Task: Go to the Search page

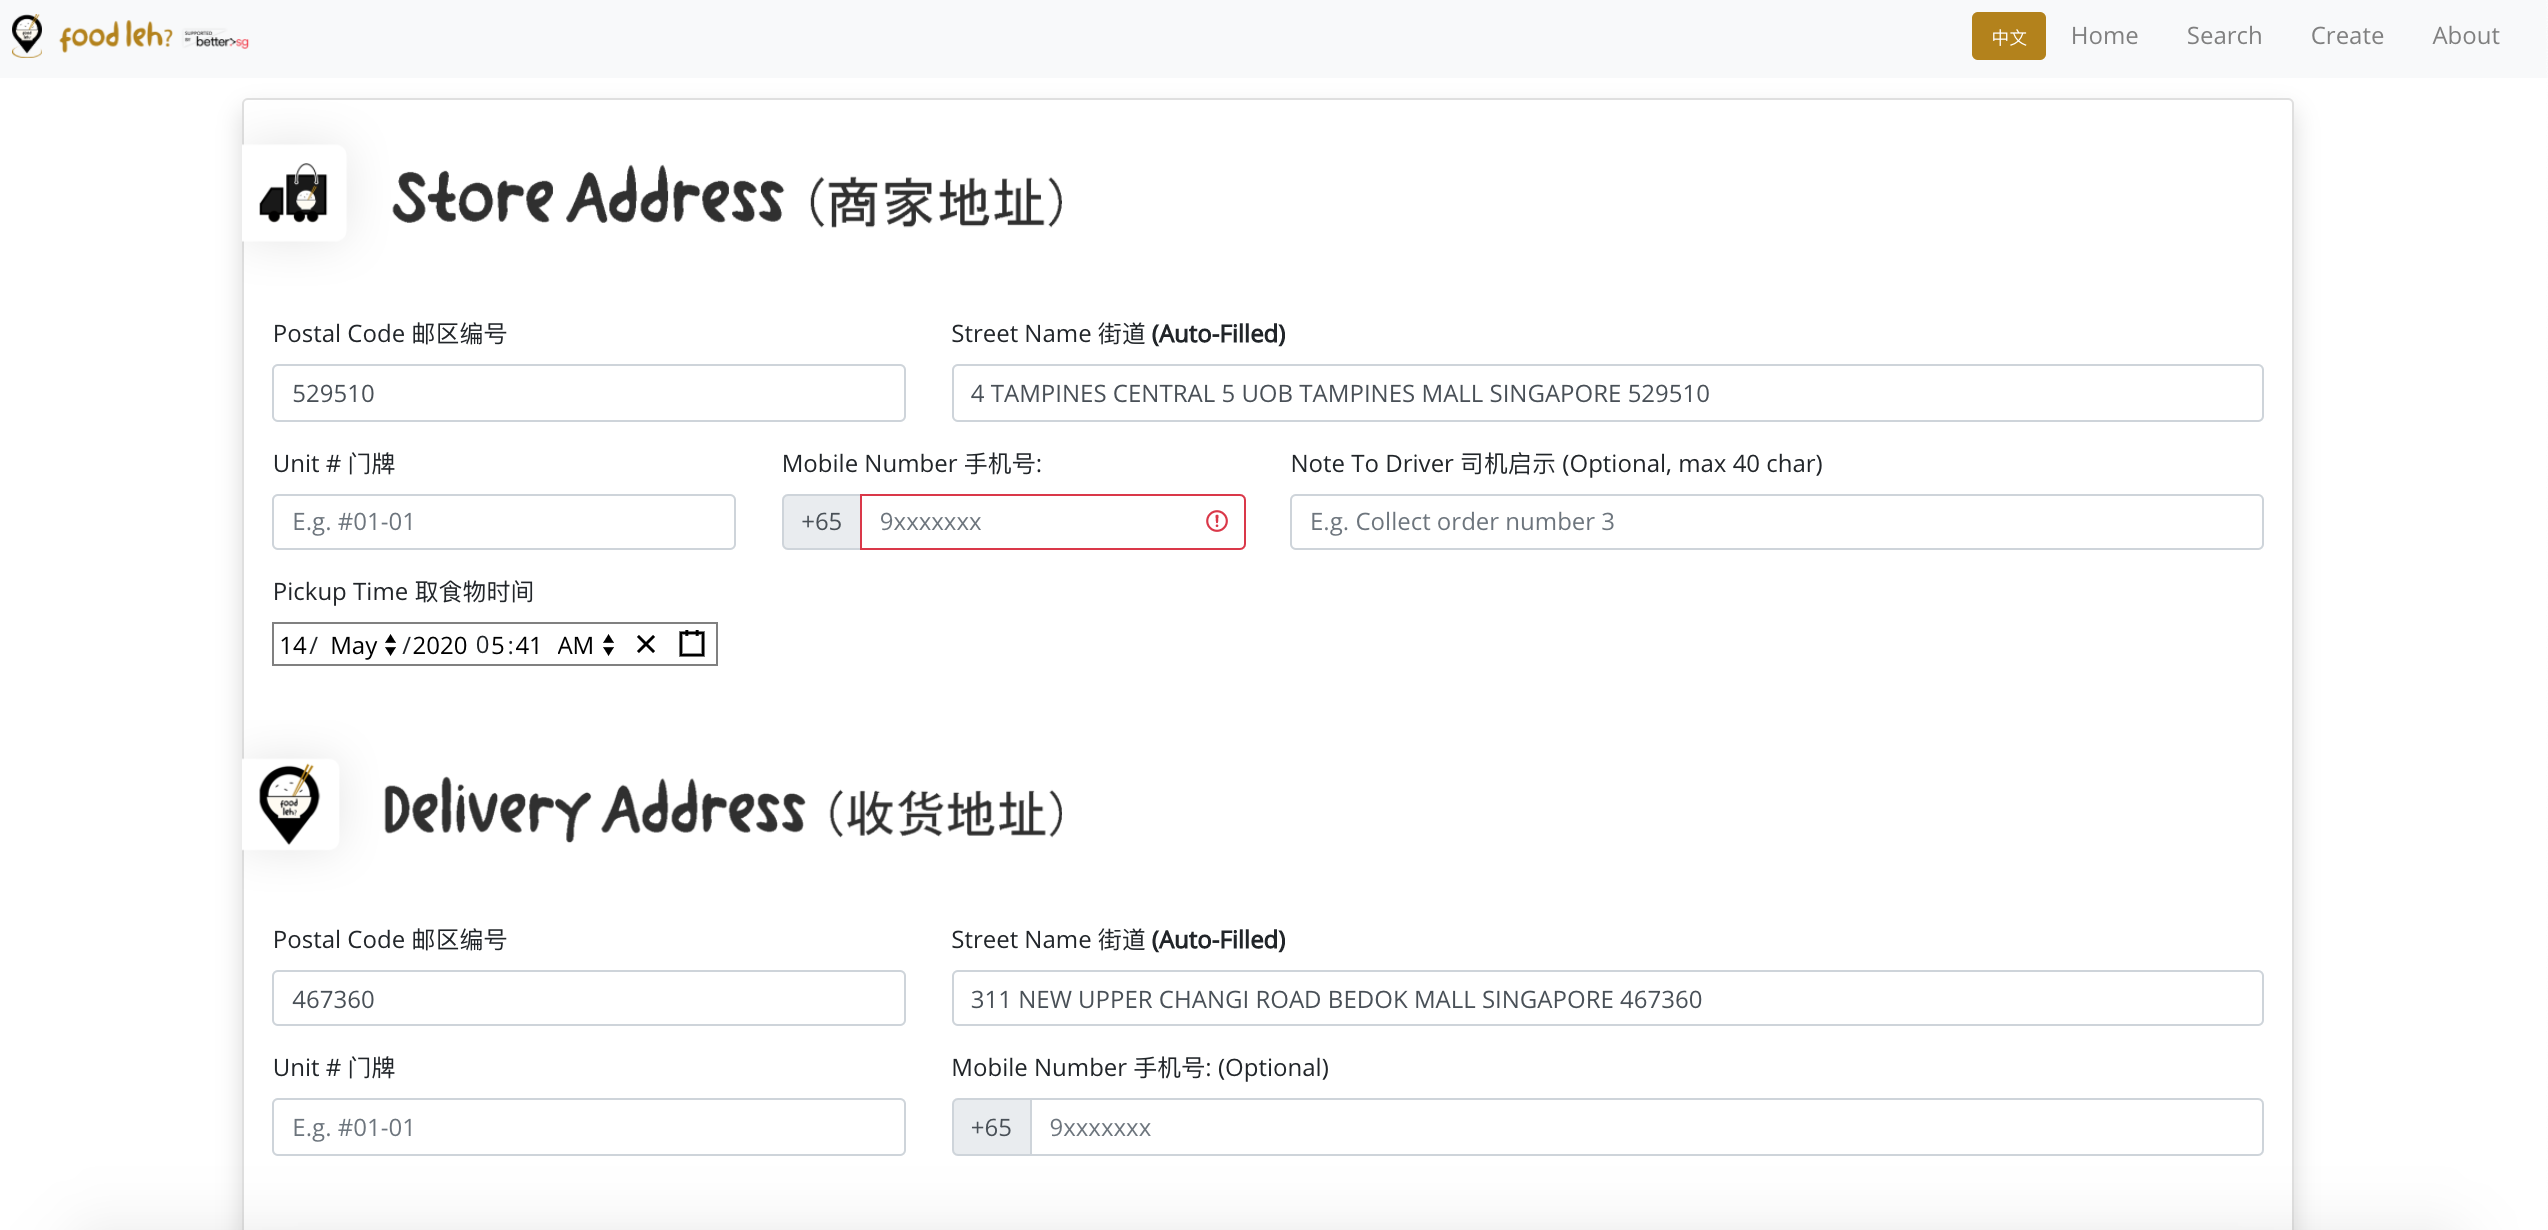Action: (2224, 36)
